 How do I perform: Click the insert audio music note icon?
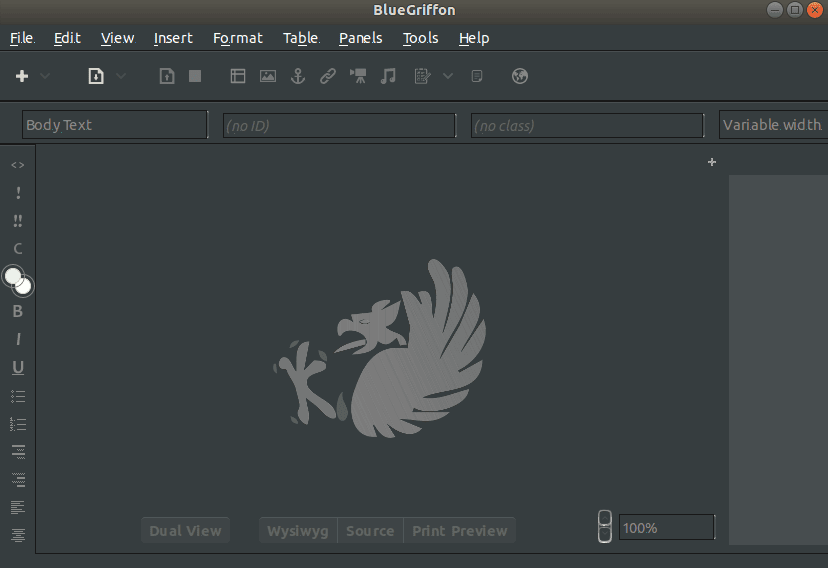click(x=388, y=76)
